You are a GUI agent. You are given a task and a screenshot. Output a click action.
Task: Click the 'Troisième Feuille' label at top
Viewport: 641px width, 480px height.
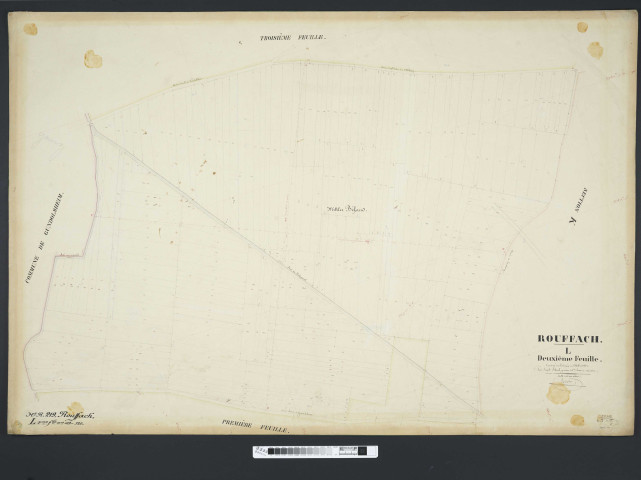coord(293,37)
